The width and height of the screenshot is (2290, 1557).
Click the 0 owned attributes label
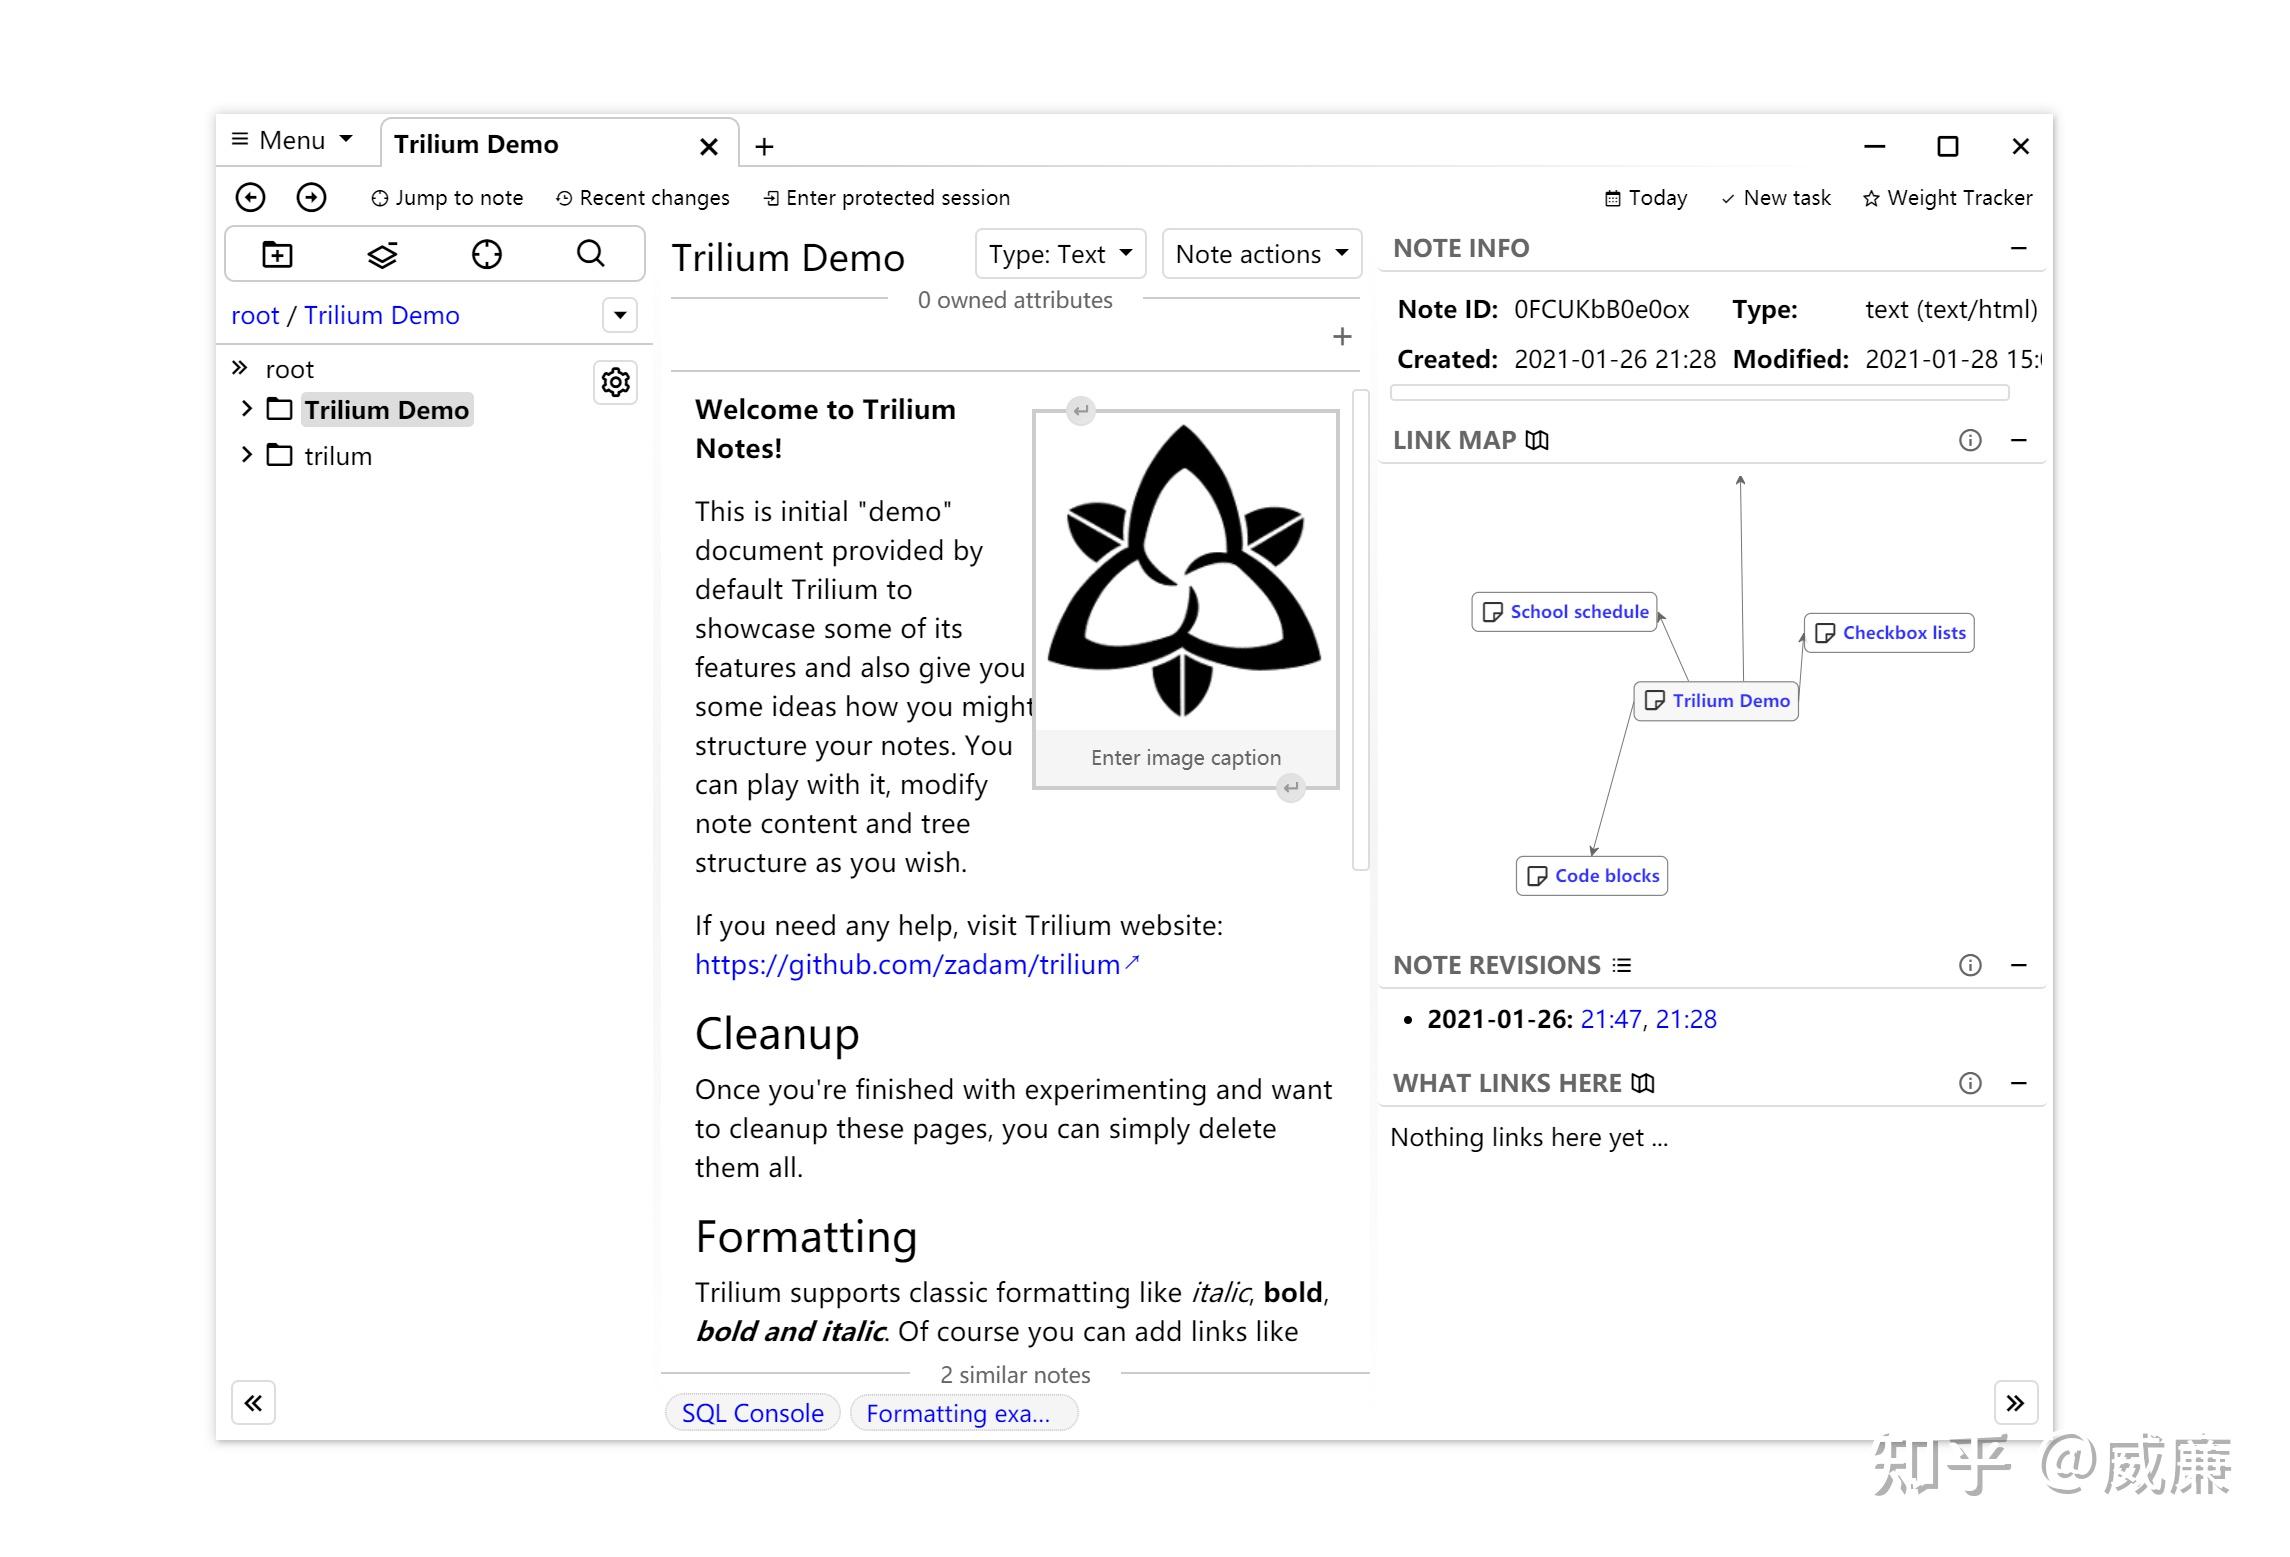(x=1015, y=300)
